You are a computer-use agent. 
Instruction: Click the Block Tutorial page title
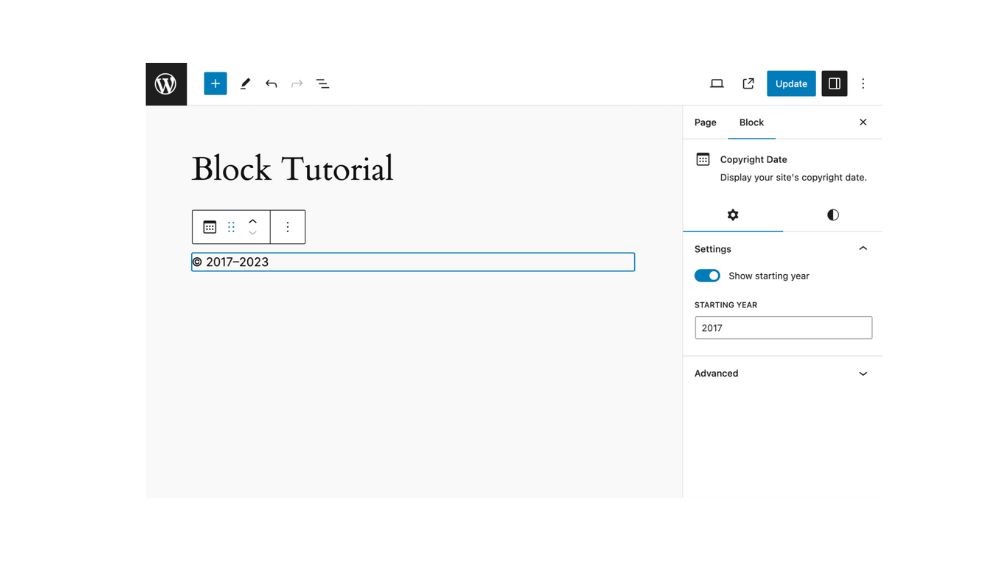click(x=293, y=169)
